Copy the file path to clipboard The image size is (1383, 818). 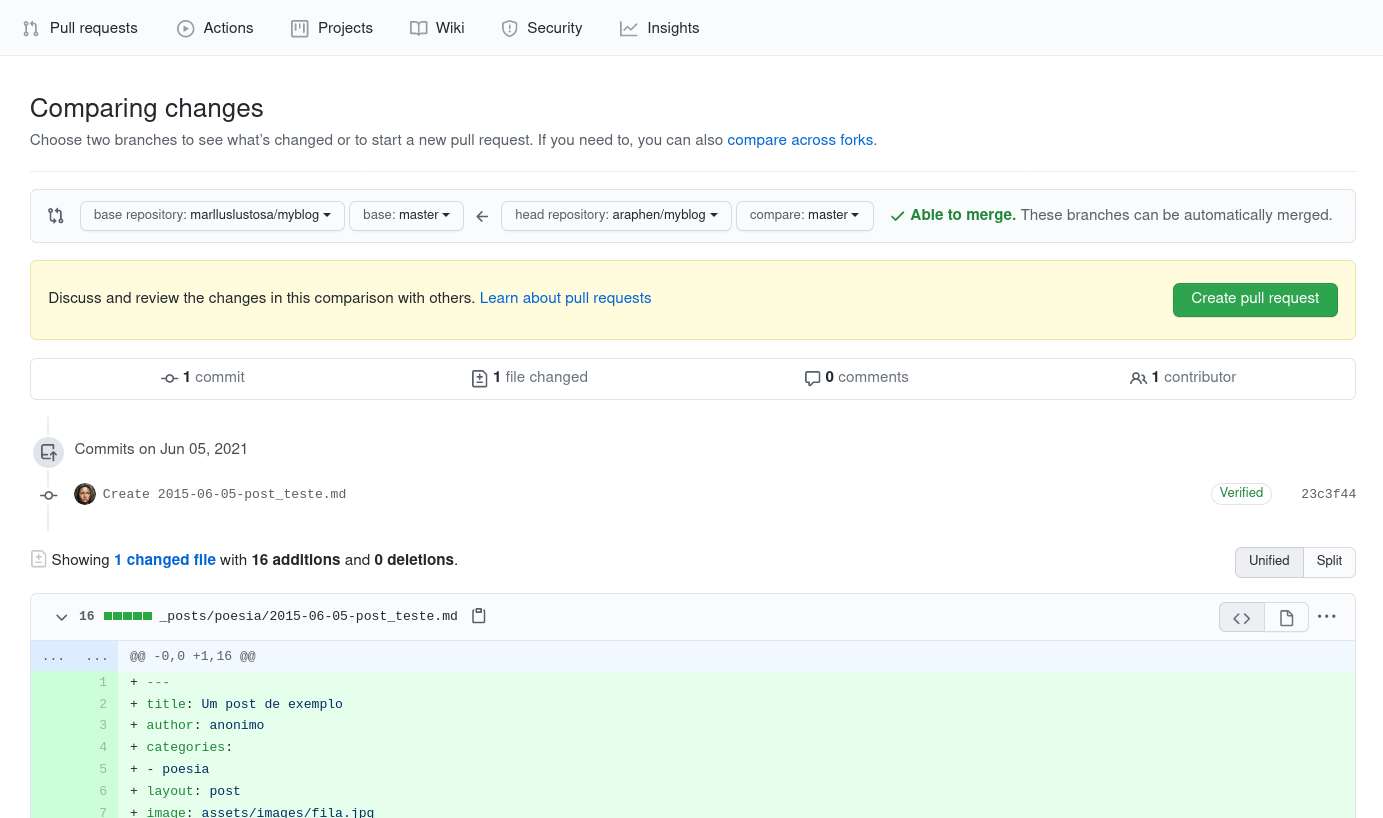pyautogui.click(x=478, y=616)
